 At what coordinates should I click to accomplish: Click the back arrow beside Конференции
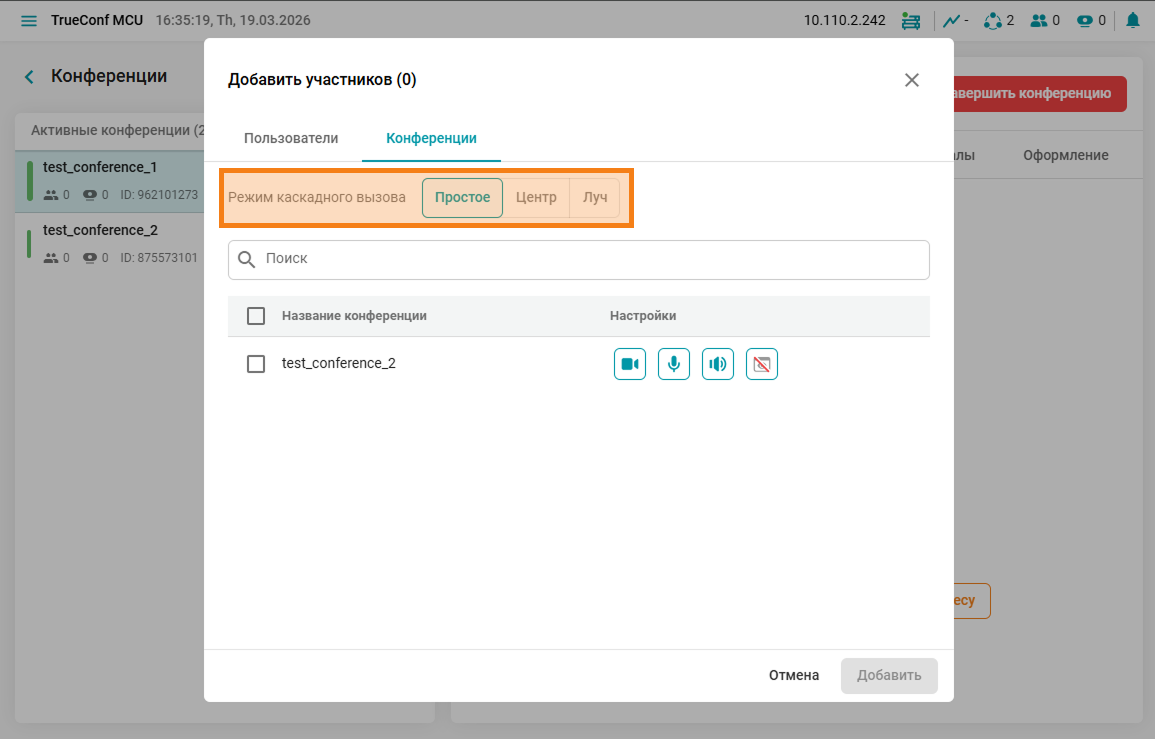point(30,77)
